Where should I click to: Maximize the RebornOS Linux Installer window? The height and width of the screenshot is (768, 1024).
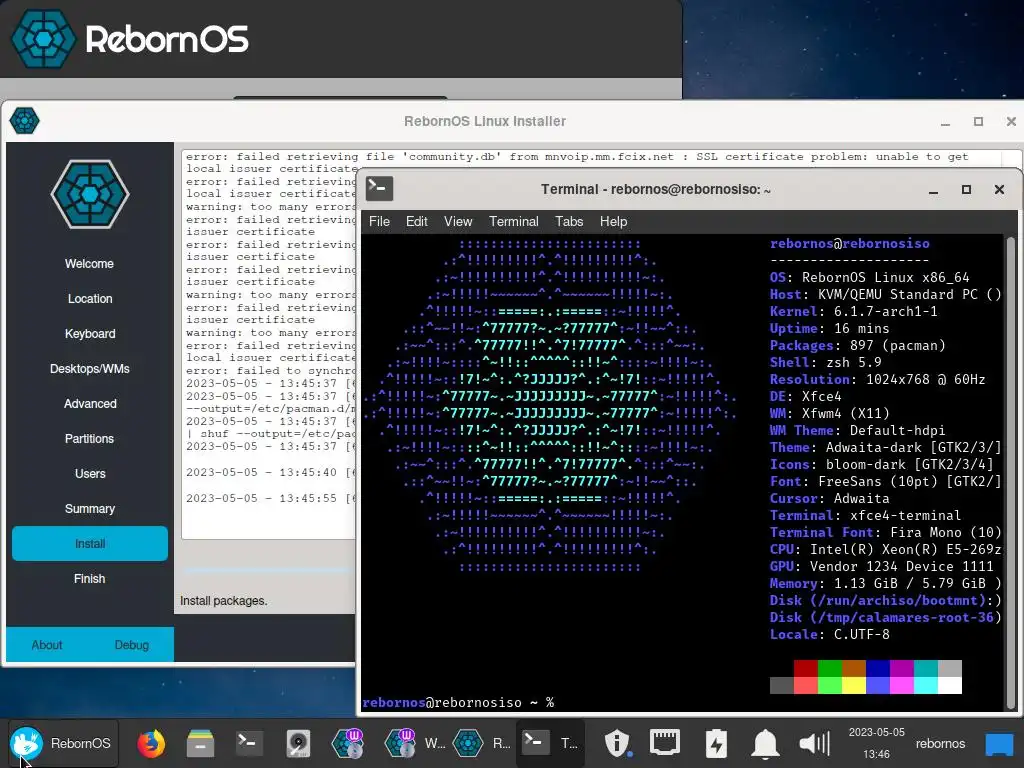(978, 121)
